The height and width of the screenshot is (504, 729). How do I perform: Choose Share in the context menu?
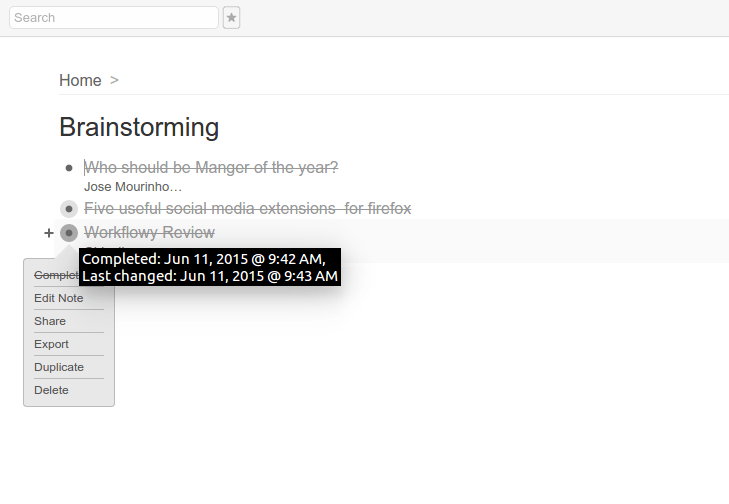(50, 321)
